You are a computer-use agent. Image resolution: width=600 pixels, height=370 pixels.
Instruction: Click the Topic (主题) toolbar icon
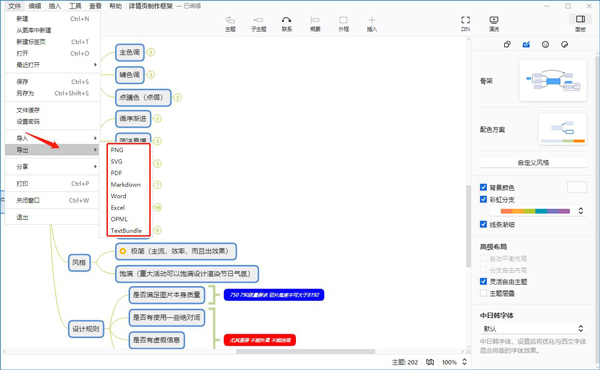(x=230, y=24)
